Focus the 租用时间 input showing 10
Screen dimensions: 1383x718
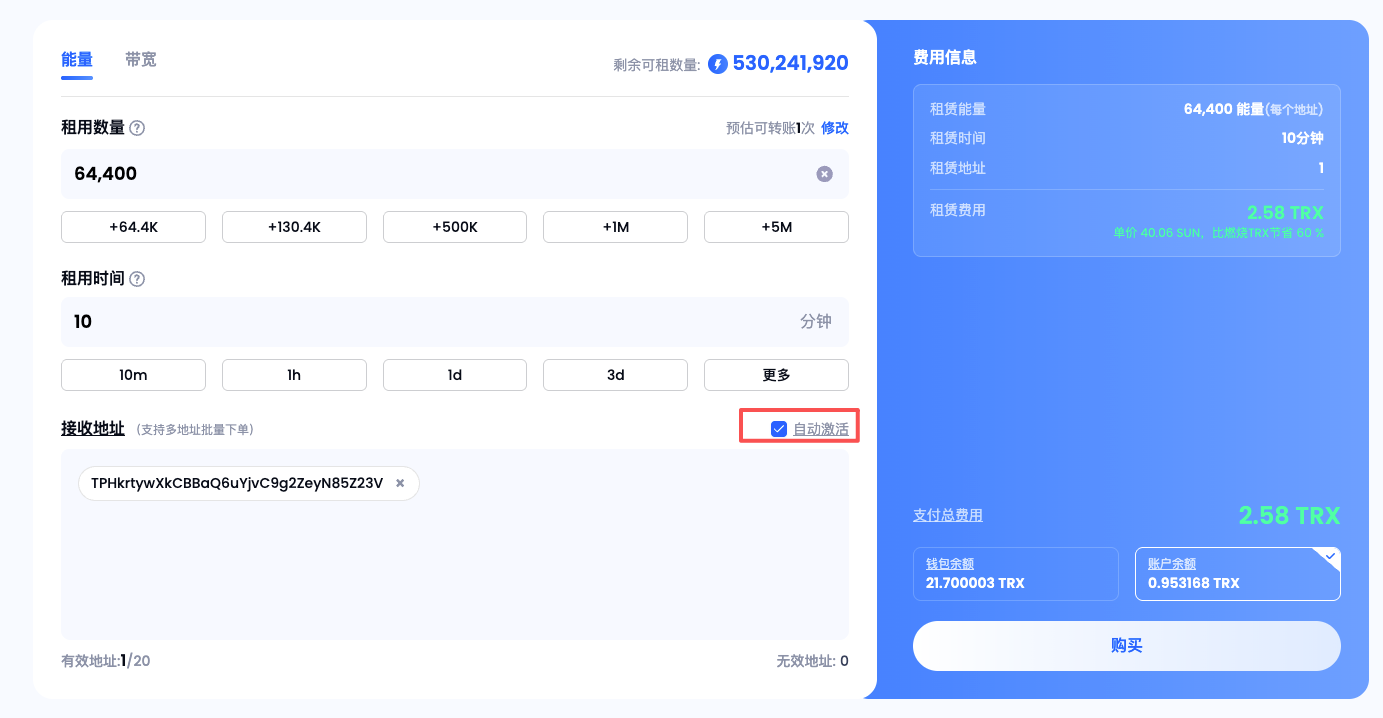click(455, 322)
